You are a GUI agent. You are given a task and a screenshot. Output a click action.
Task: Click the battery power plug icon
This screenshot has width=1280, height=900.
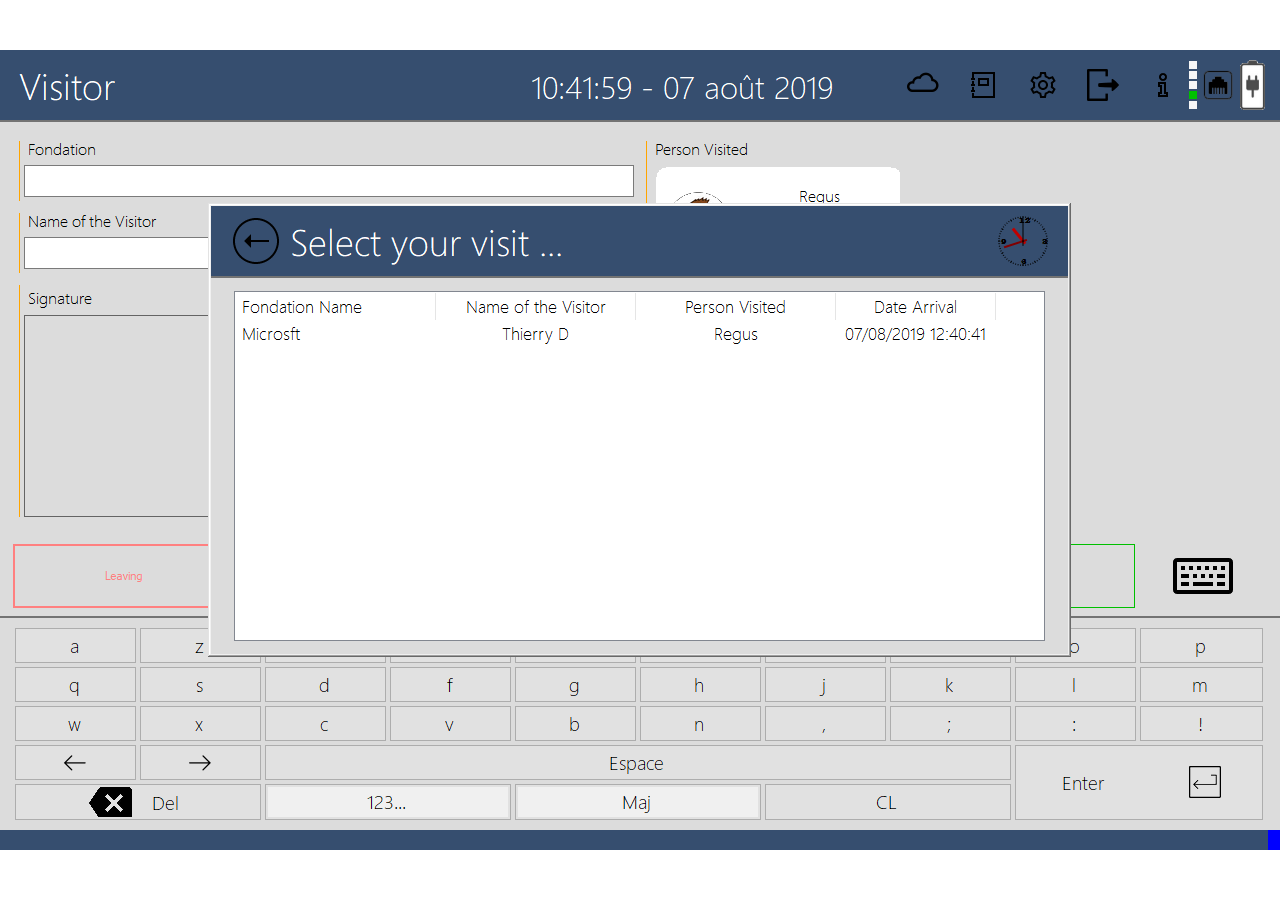click(x=1252, y=85)
